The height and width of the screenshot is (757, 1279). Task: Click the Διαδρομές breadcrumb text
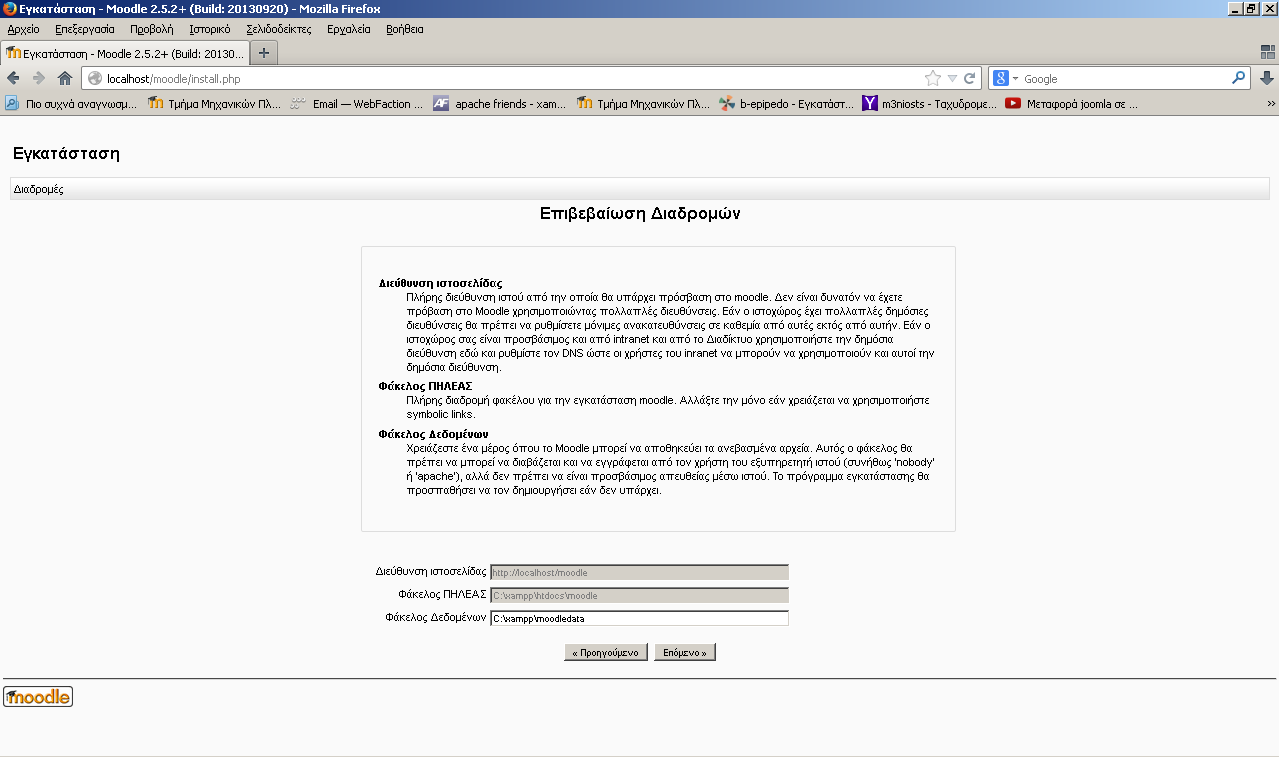[x=39, y=189]
